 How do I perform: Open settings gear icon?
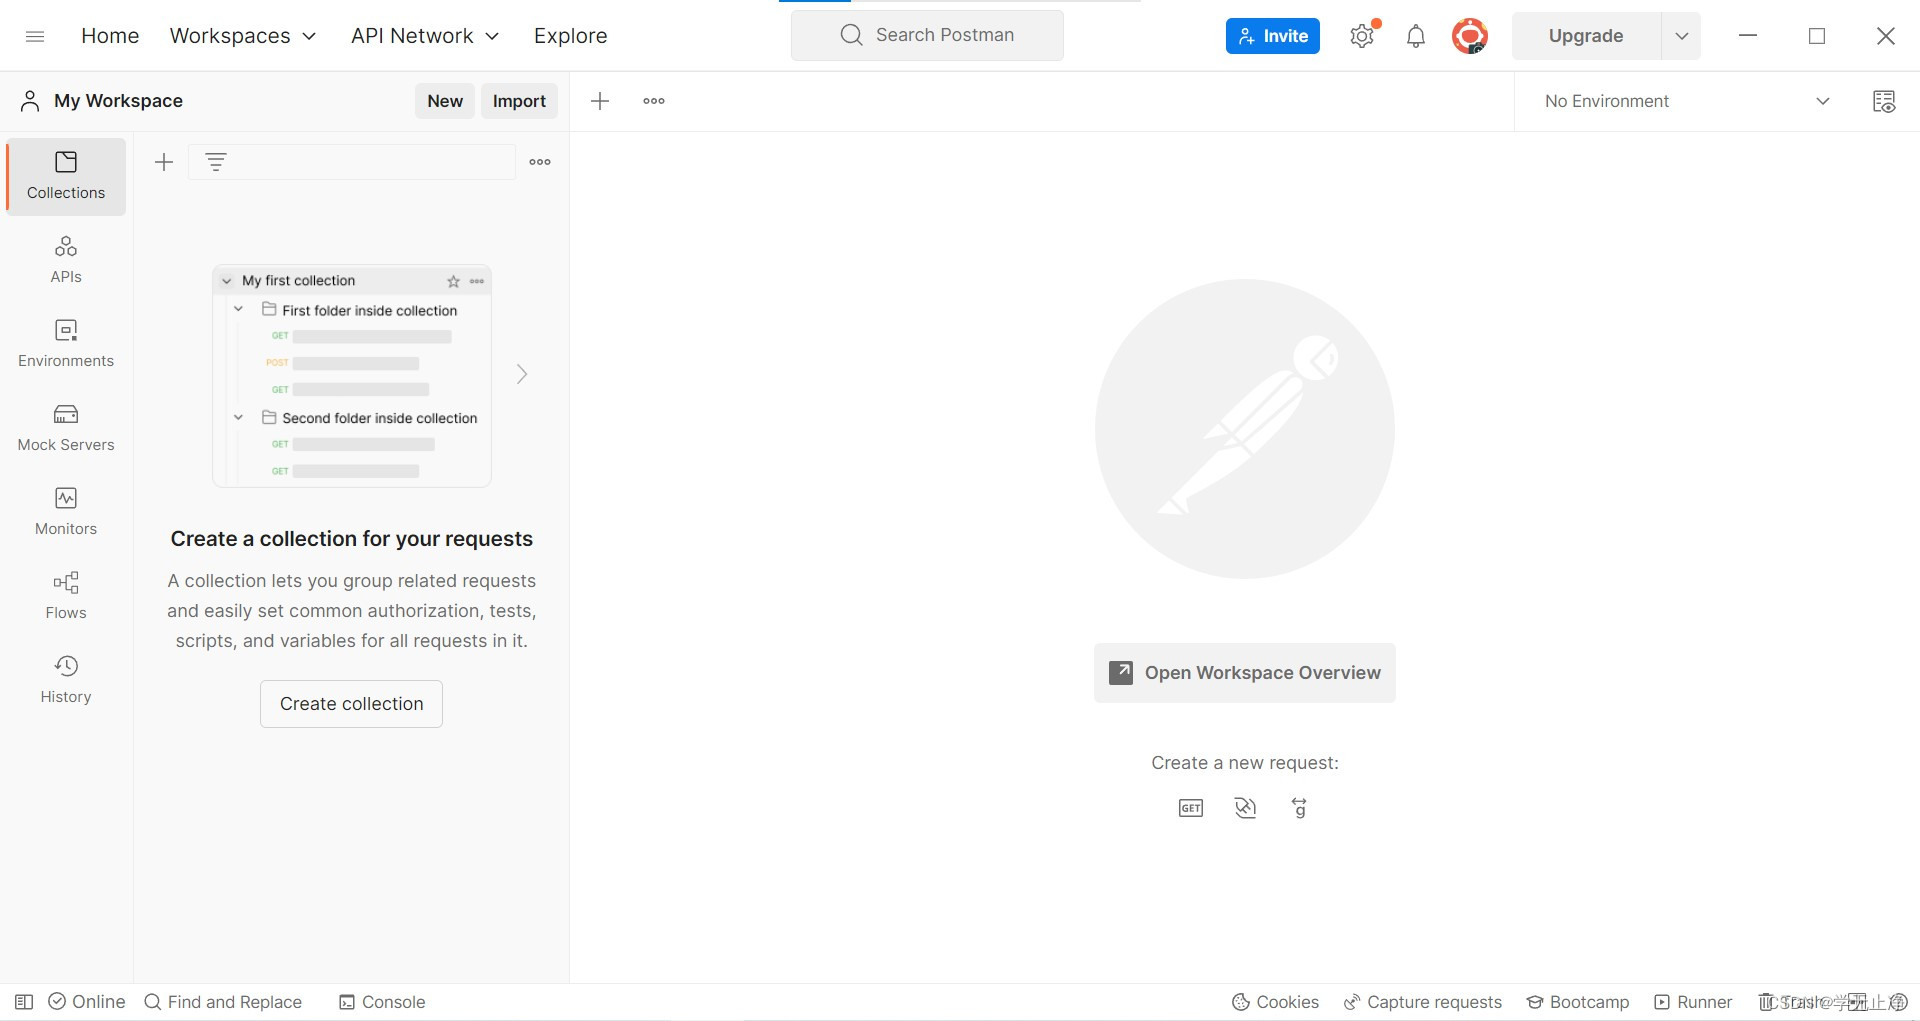point(1362,36)
